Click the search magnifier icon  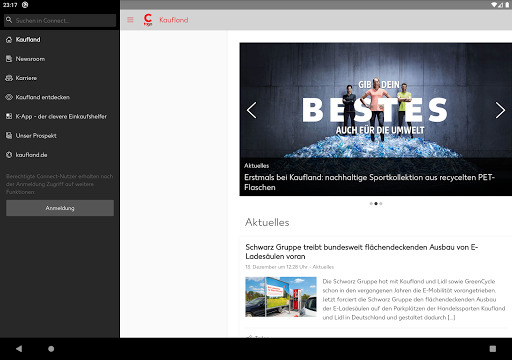tap(9, 20)
